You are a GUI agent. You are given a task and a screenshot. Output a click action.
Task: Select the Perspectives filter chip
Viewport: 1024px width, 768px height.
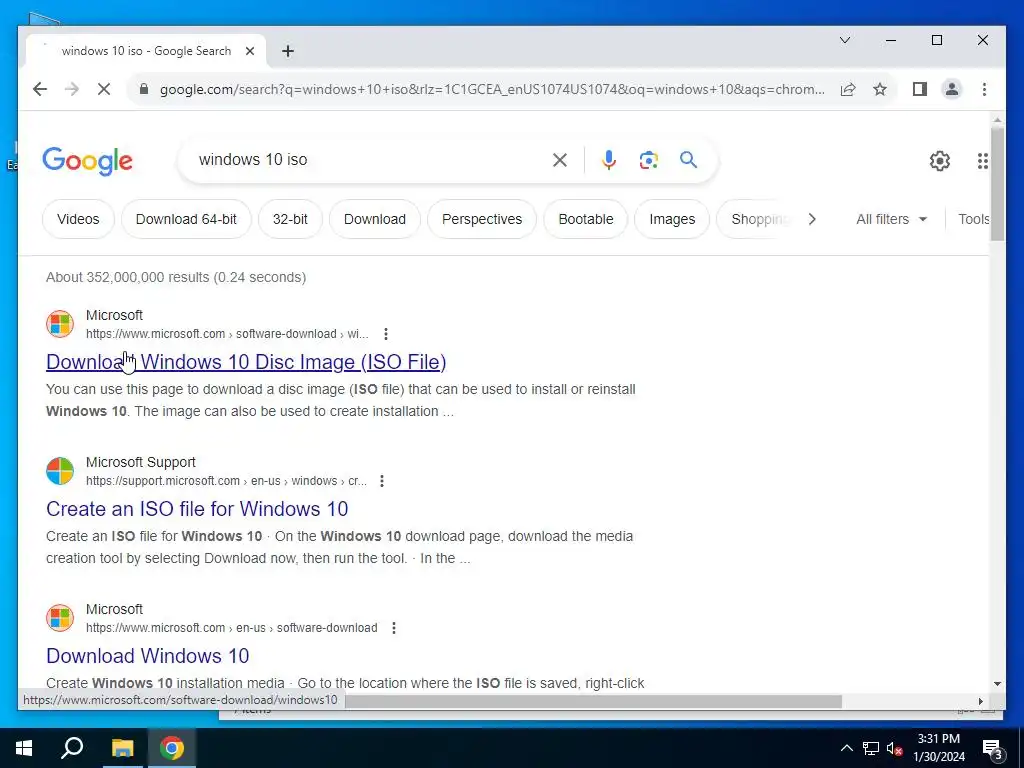482,219
